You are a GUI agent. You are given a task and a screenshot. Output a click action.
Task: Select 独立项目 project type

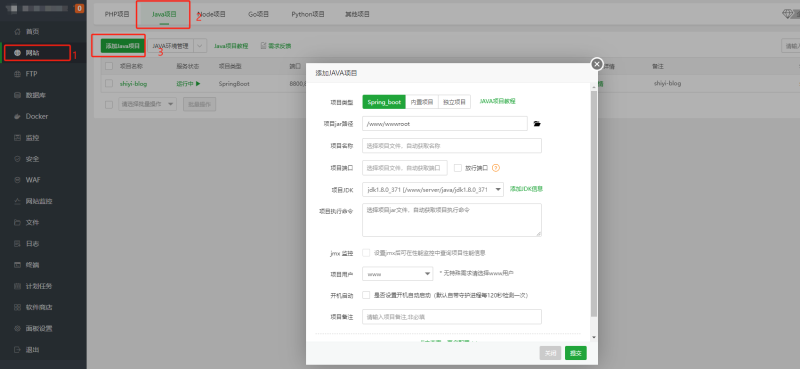point(454,102)
